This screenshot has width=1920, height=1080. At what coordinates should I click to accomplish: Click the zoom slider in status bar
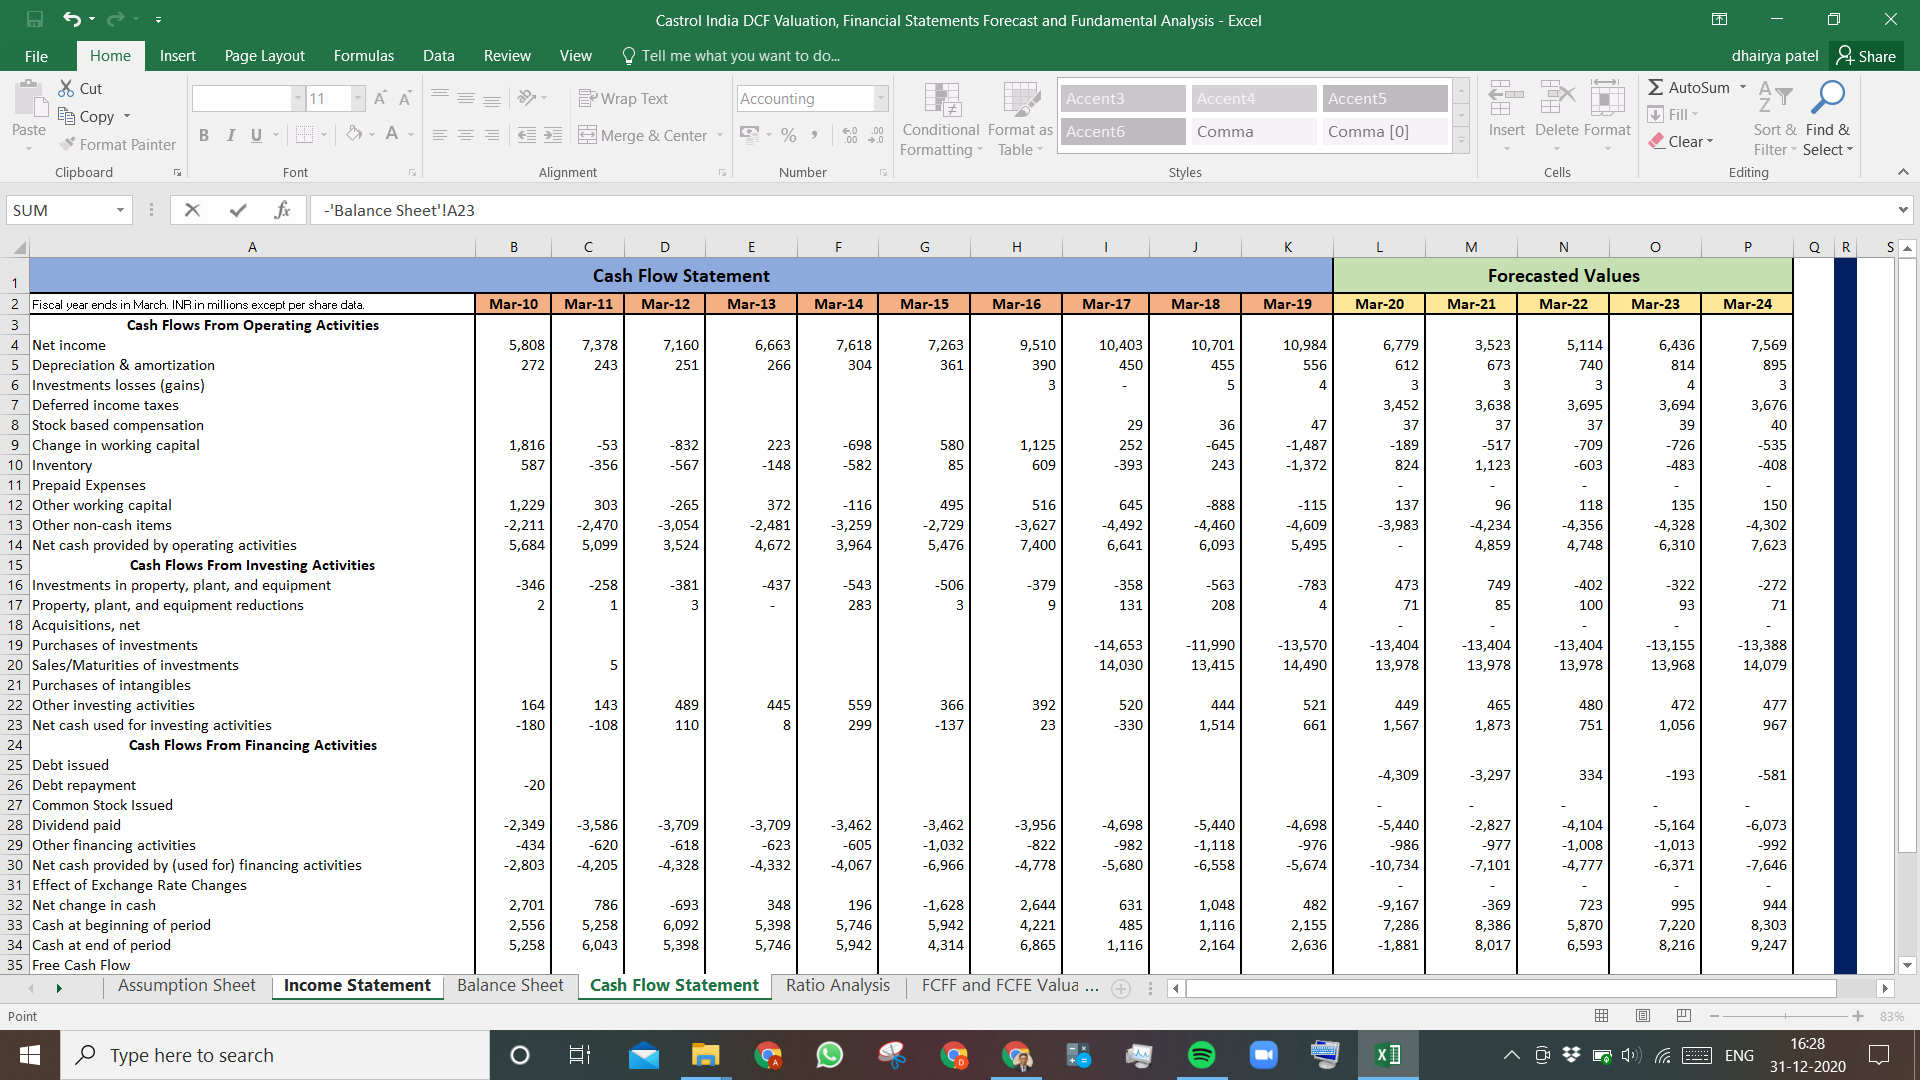[x=1784, y=1016]
